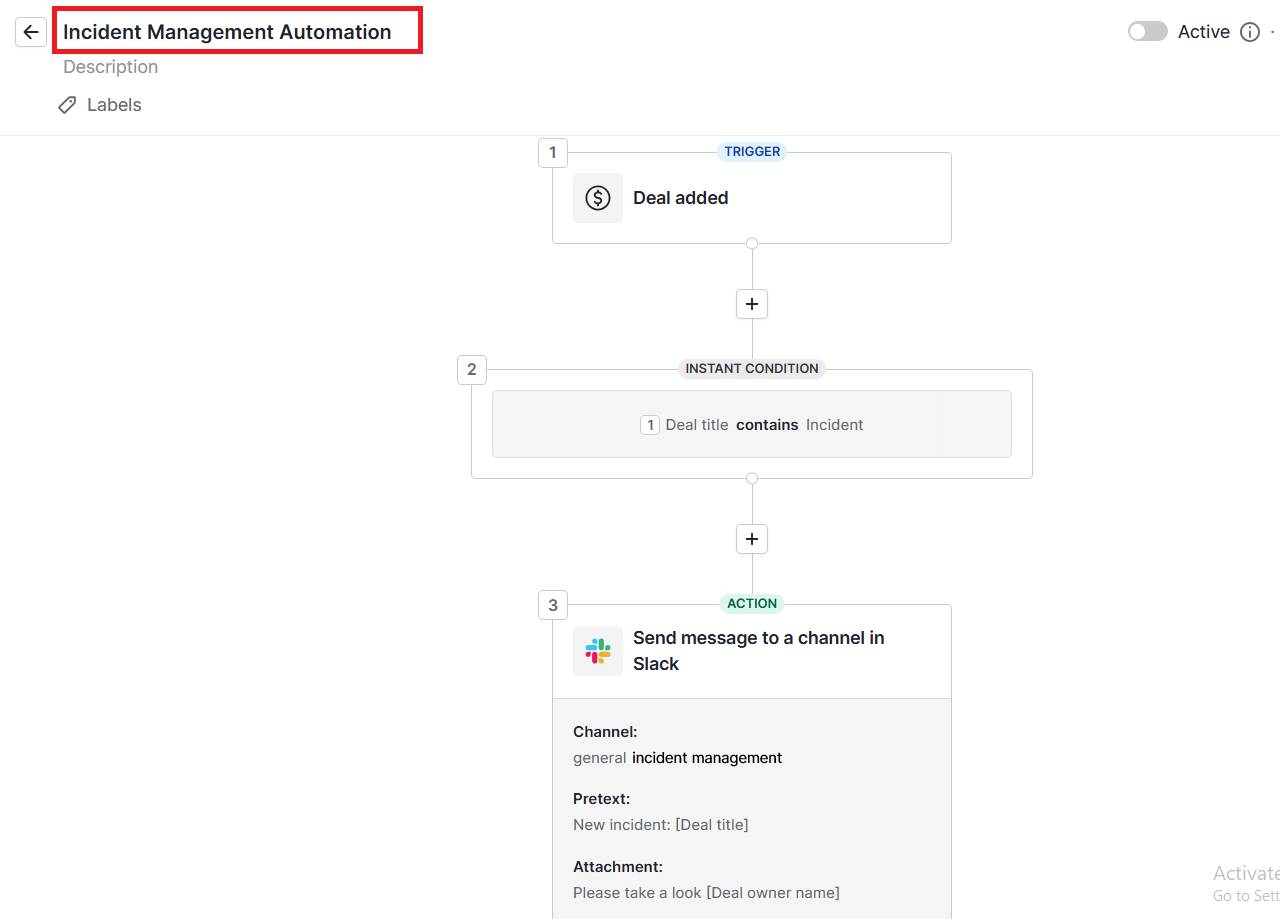Click the Go to Settings activation link

(x=1246, y=896)
